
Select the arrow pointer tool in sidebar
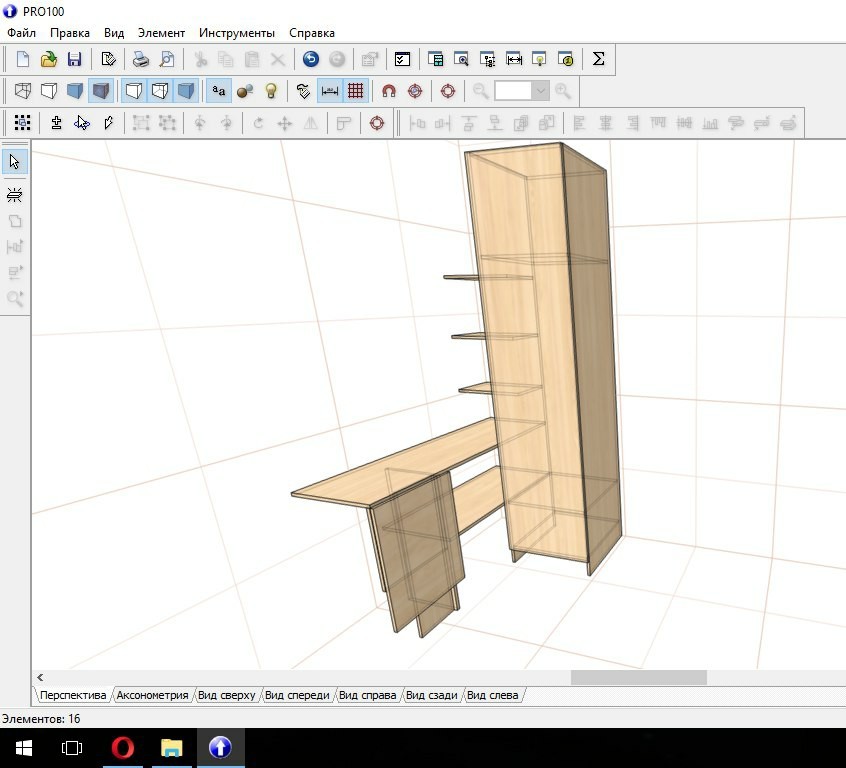click(15, 162)
